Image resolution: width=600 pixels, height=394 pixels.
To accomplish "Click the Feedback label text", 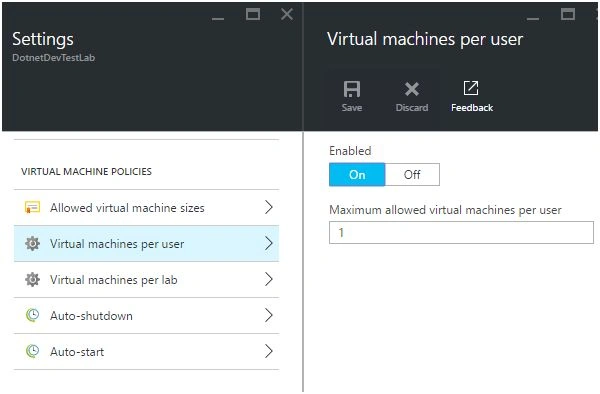I will click(472, 108).
